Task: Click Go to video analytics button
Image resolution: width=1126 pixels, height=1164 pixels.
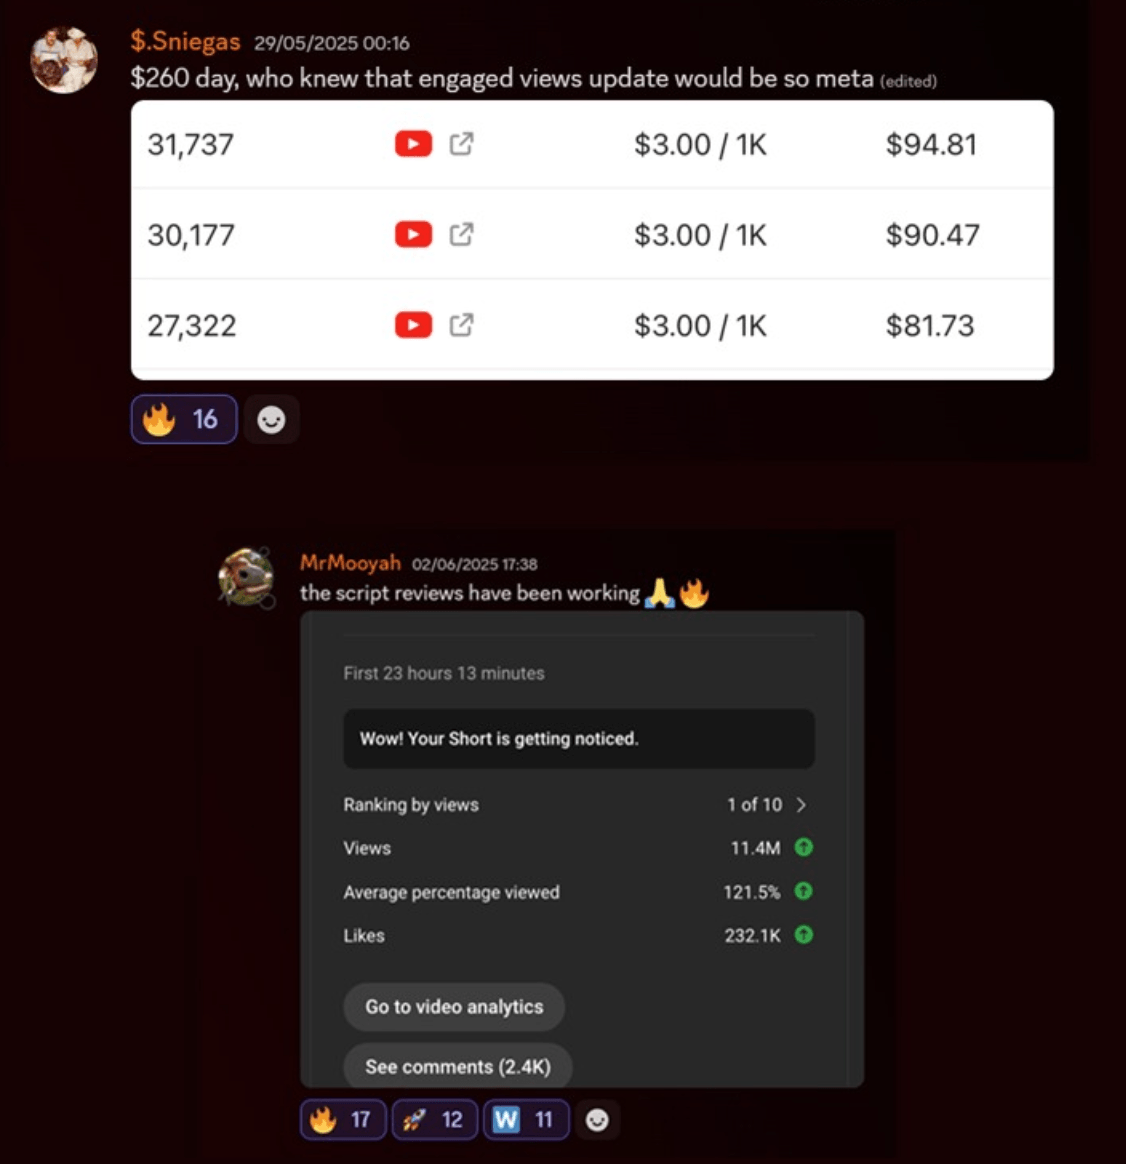Action: tap(454, 1007)
